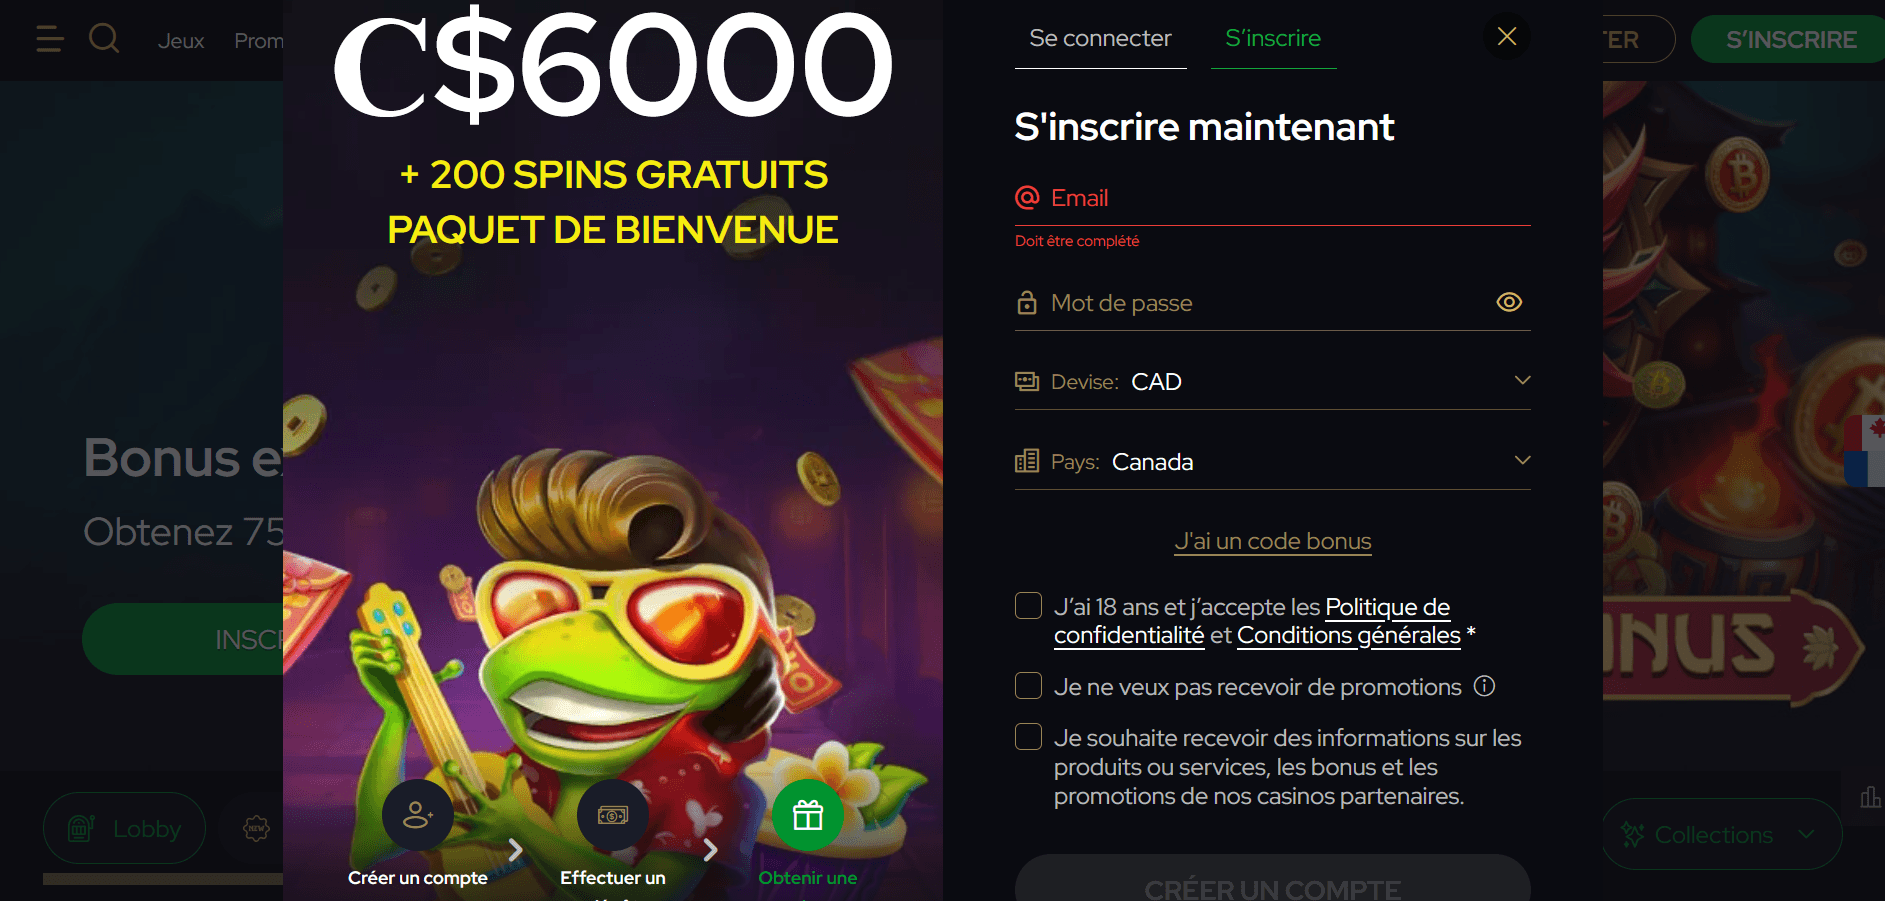Expand the Collections dropdown
The width and height of the screenshot is (1885, 901).
[x=1722, y=834]
